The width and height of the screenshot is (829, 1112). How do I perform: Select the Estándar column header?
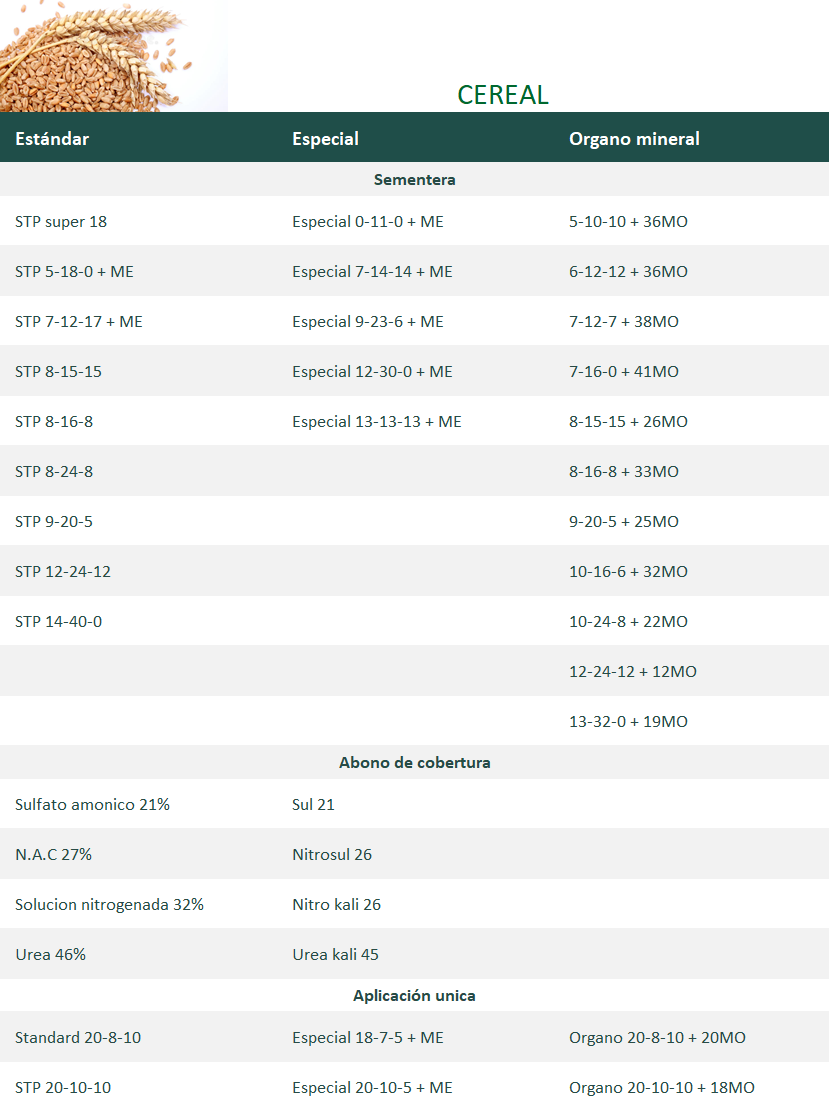[x=52, y=139]
